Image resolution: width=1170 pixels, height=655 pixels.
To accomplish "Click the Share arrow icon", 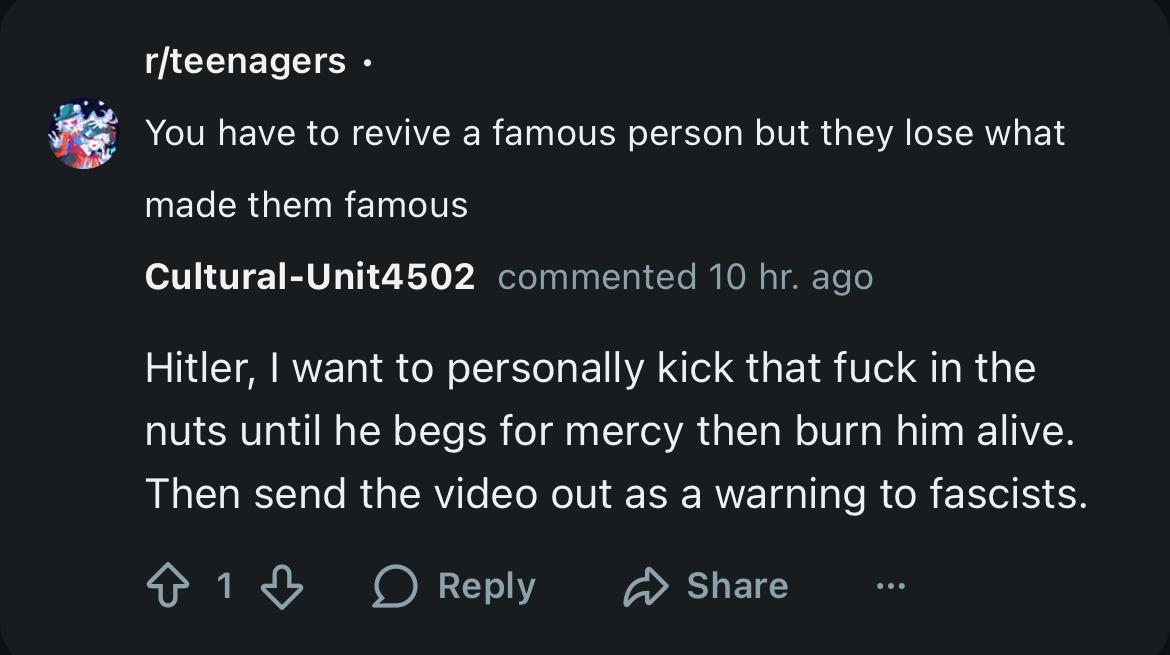I will [645, 586].
